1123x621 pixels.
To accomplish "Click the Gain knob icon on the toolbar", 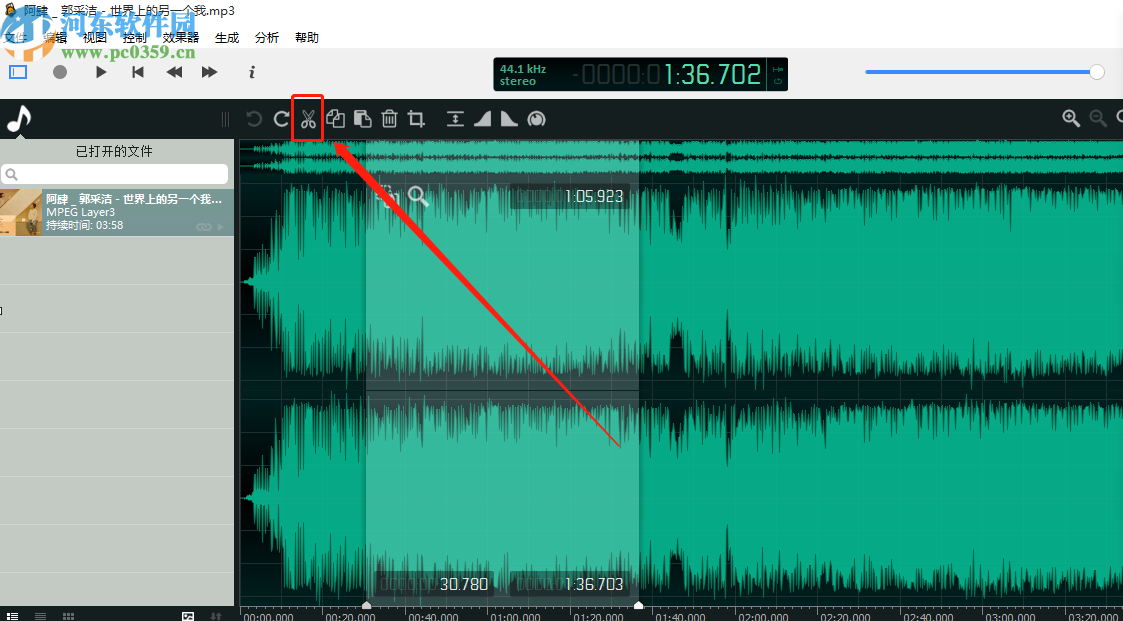I will (x=537, y=119).
